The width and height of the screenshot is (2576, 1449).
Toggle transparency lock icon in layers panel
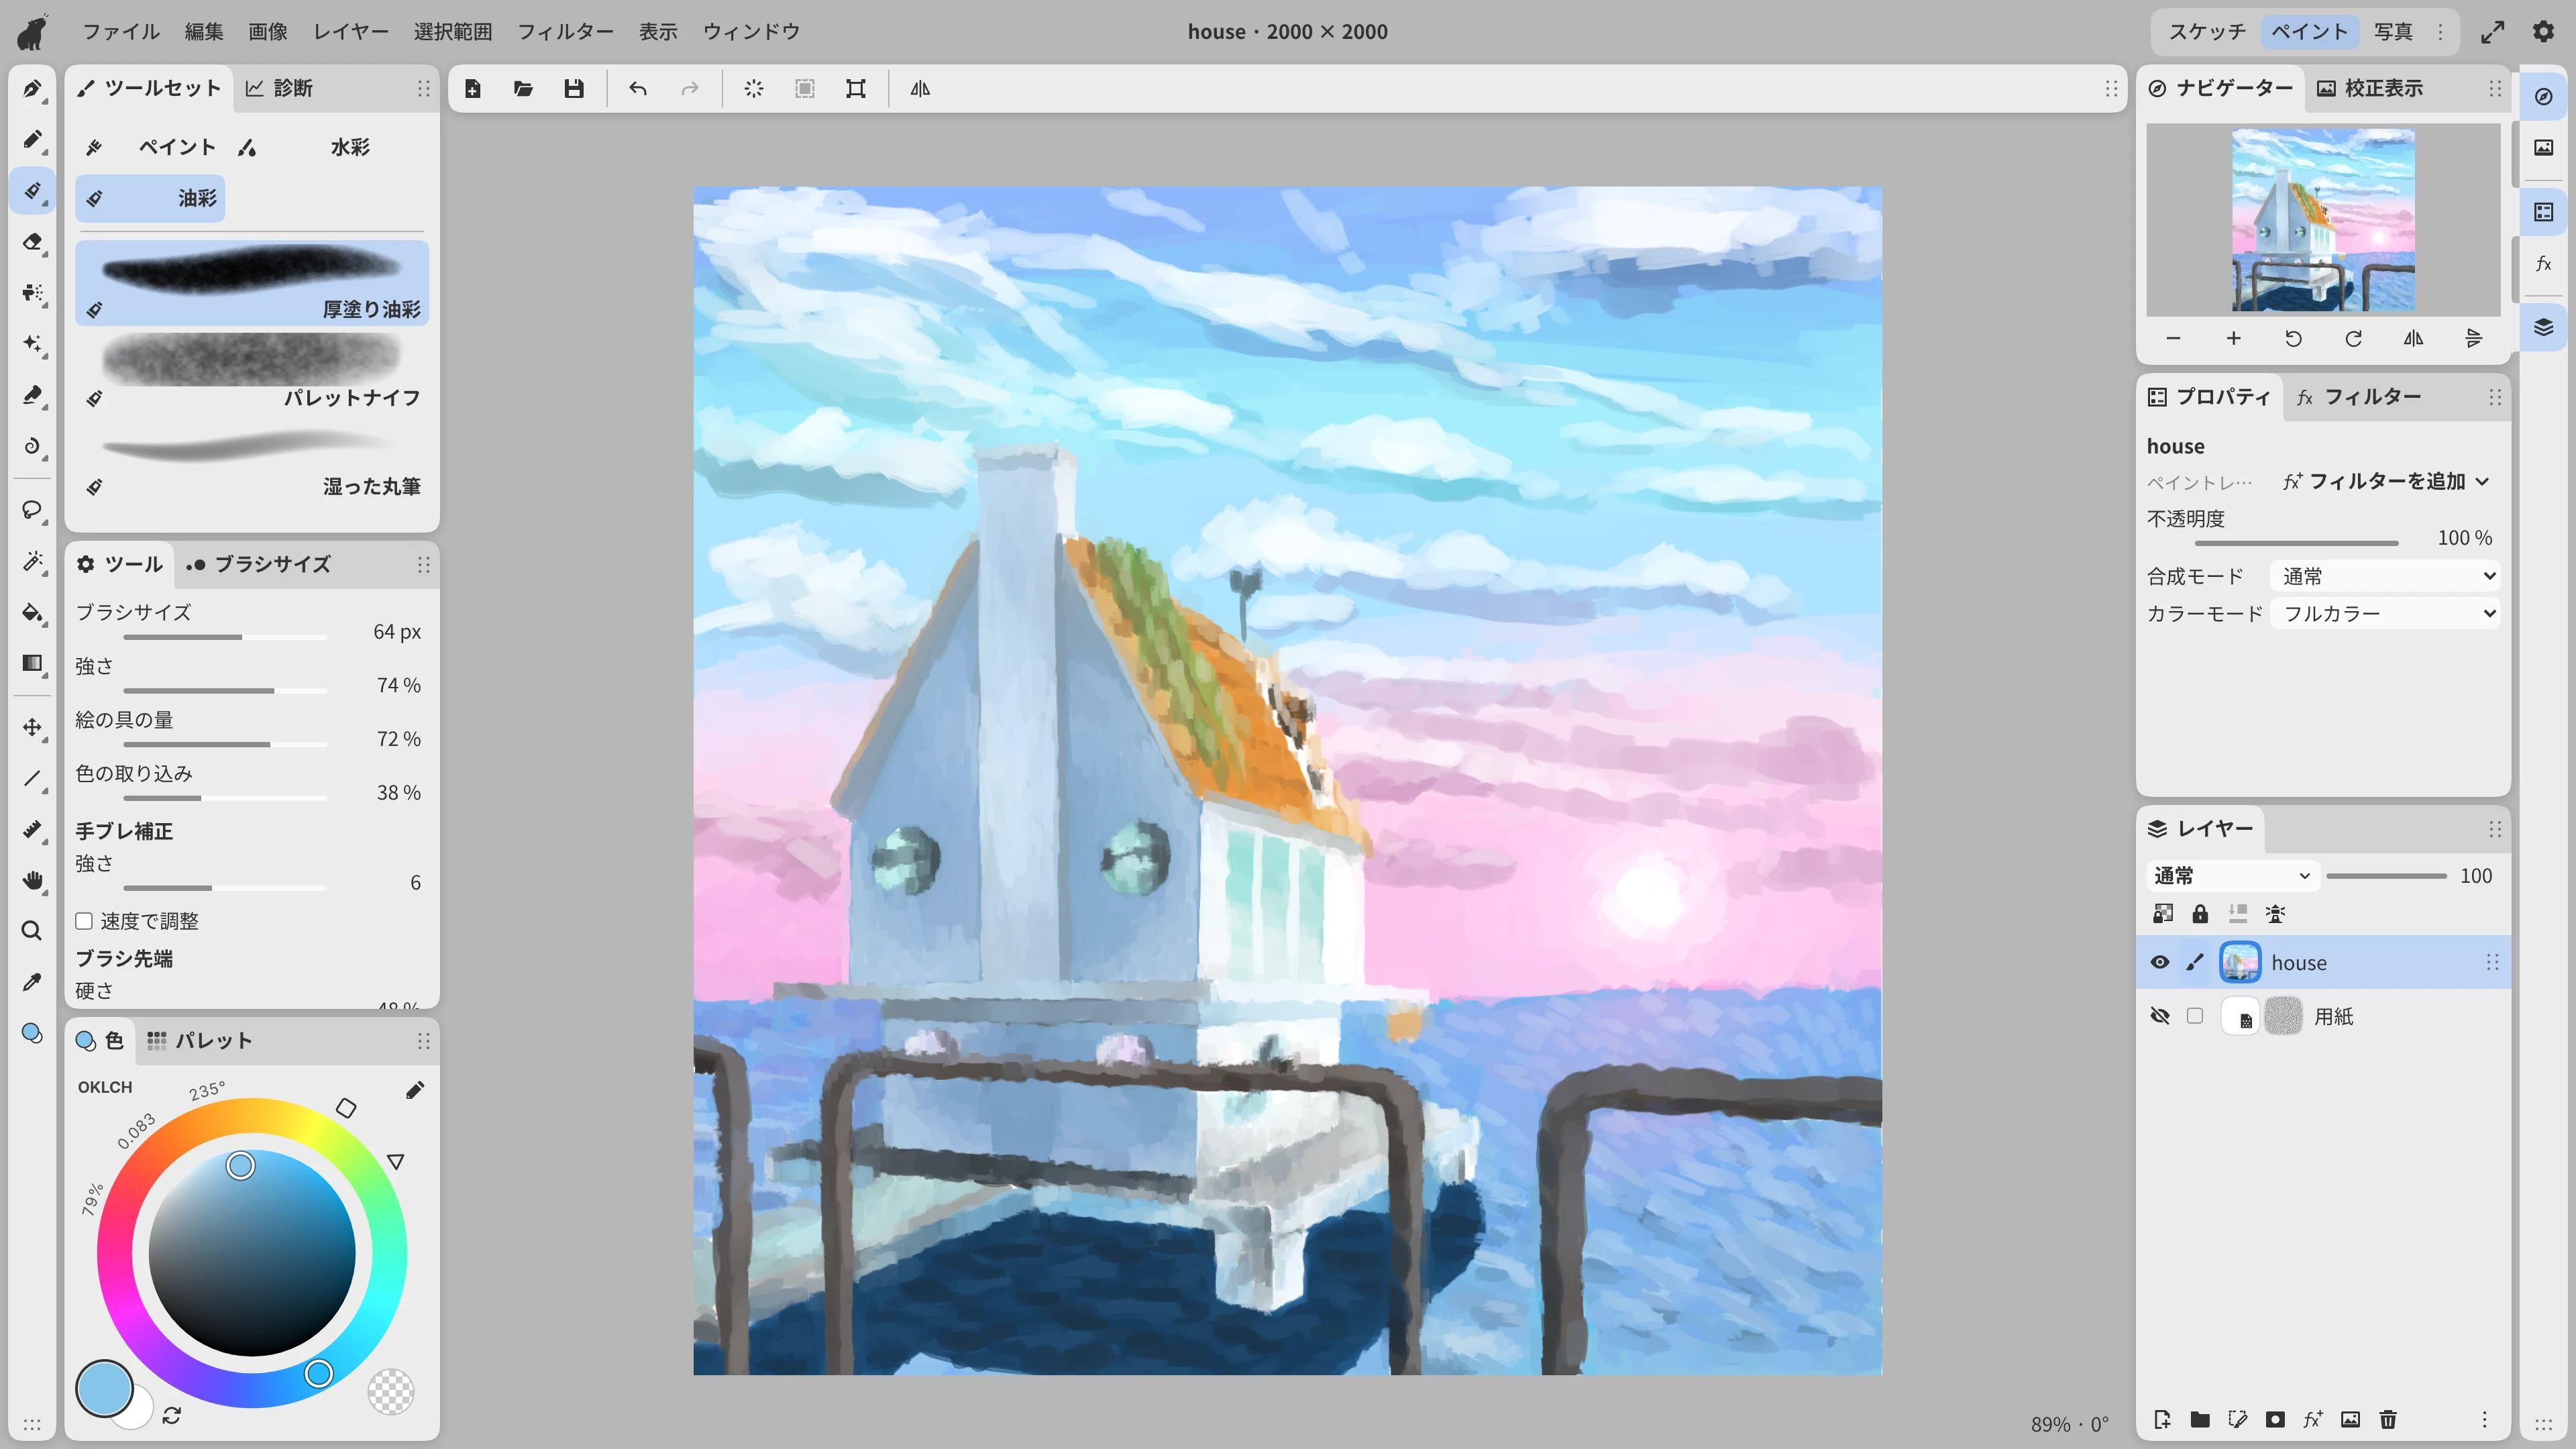point(2163,913)
